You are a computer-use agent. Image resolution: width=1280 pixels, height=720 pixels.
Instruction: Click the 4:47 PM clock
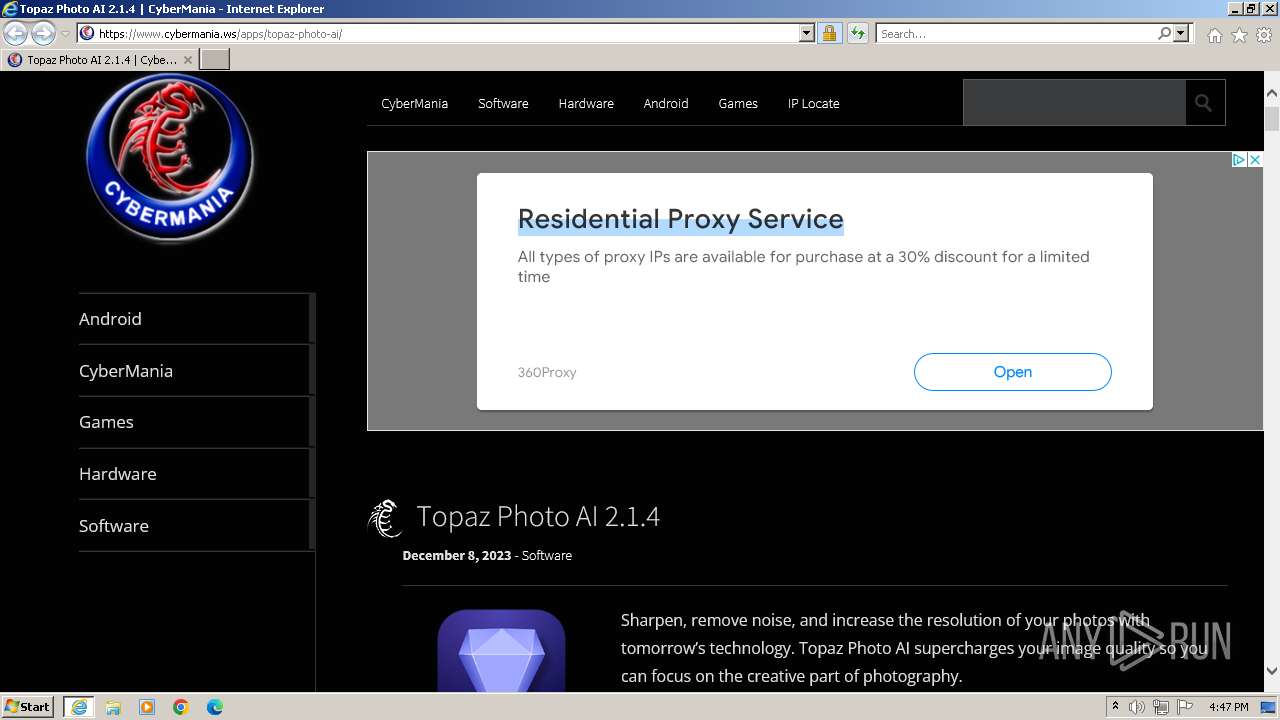pos(1228,707)
